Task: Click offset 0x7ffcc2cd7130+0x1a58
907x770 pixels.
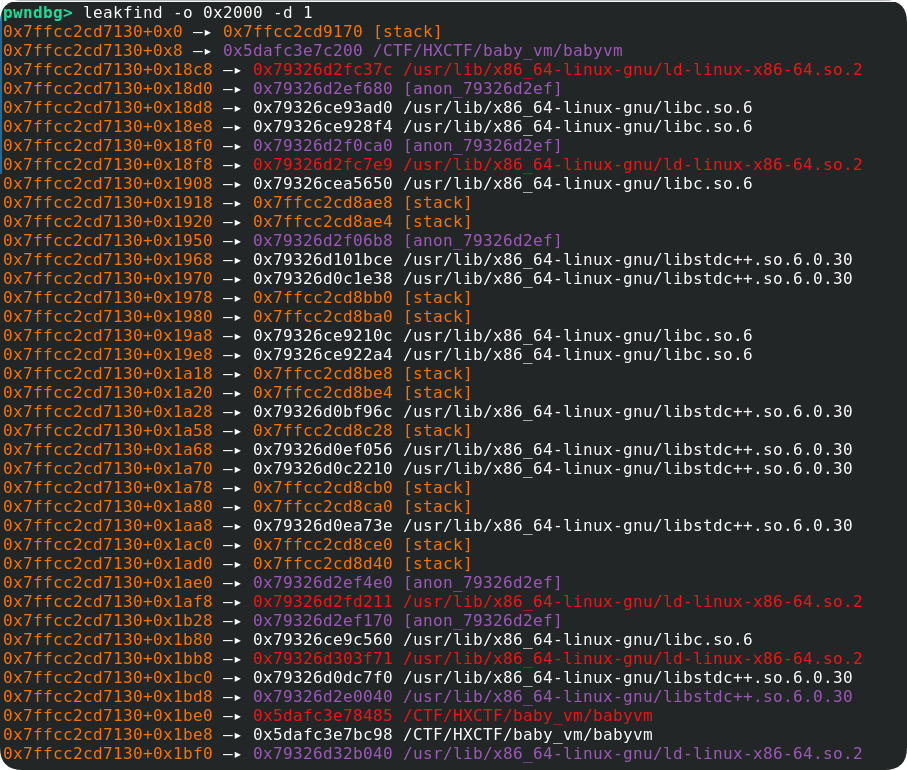Action: (108, 430)
